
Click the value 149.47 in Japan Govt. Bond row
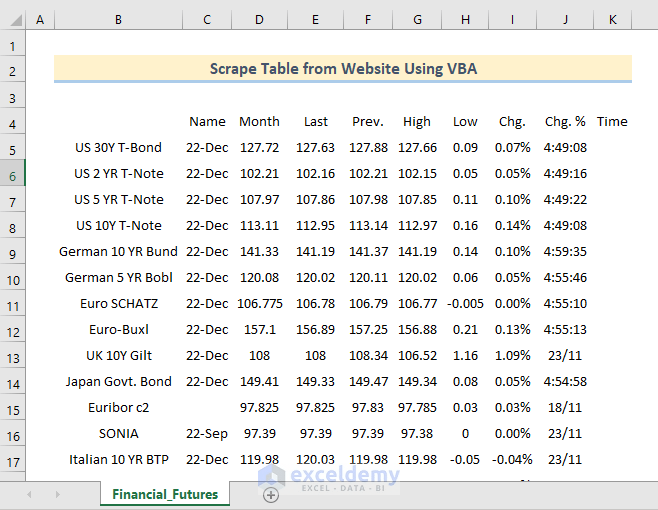coord(368,382)
